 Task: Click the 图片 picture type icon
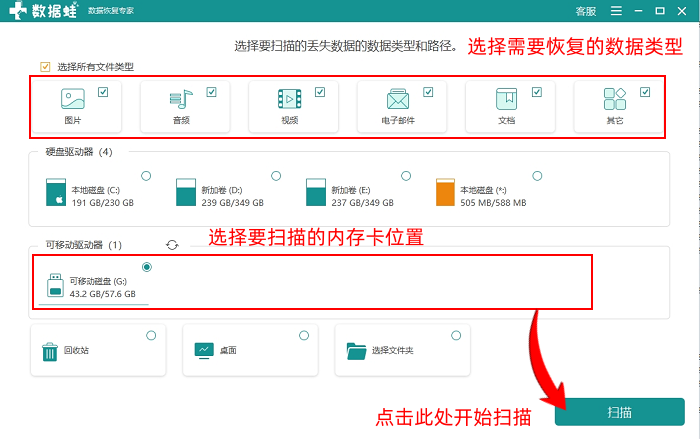click(73, 99)
